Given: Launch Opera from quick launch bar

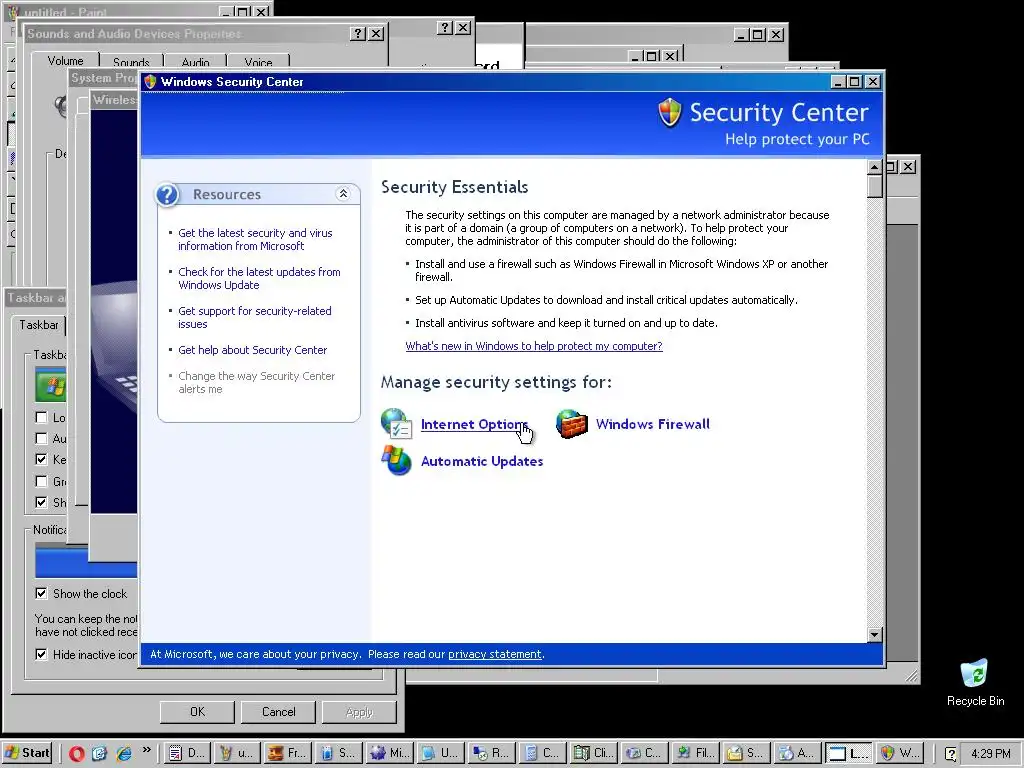Looking at the screenshot, I should pos(76,754).
